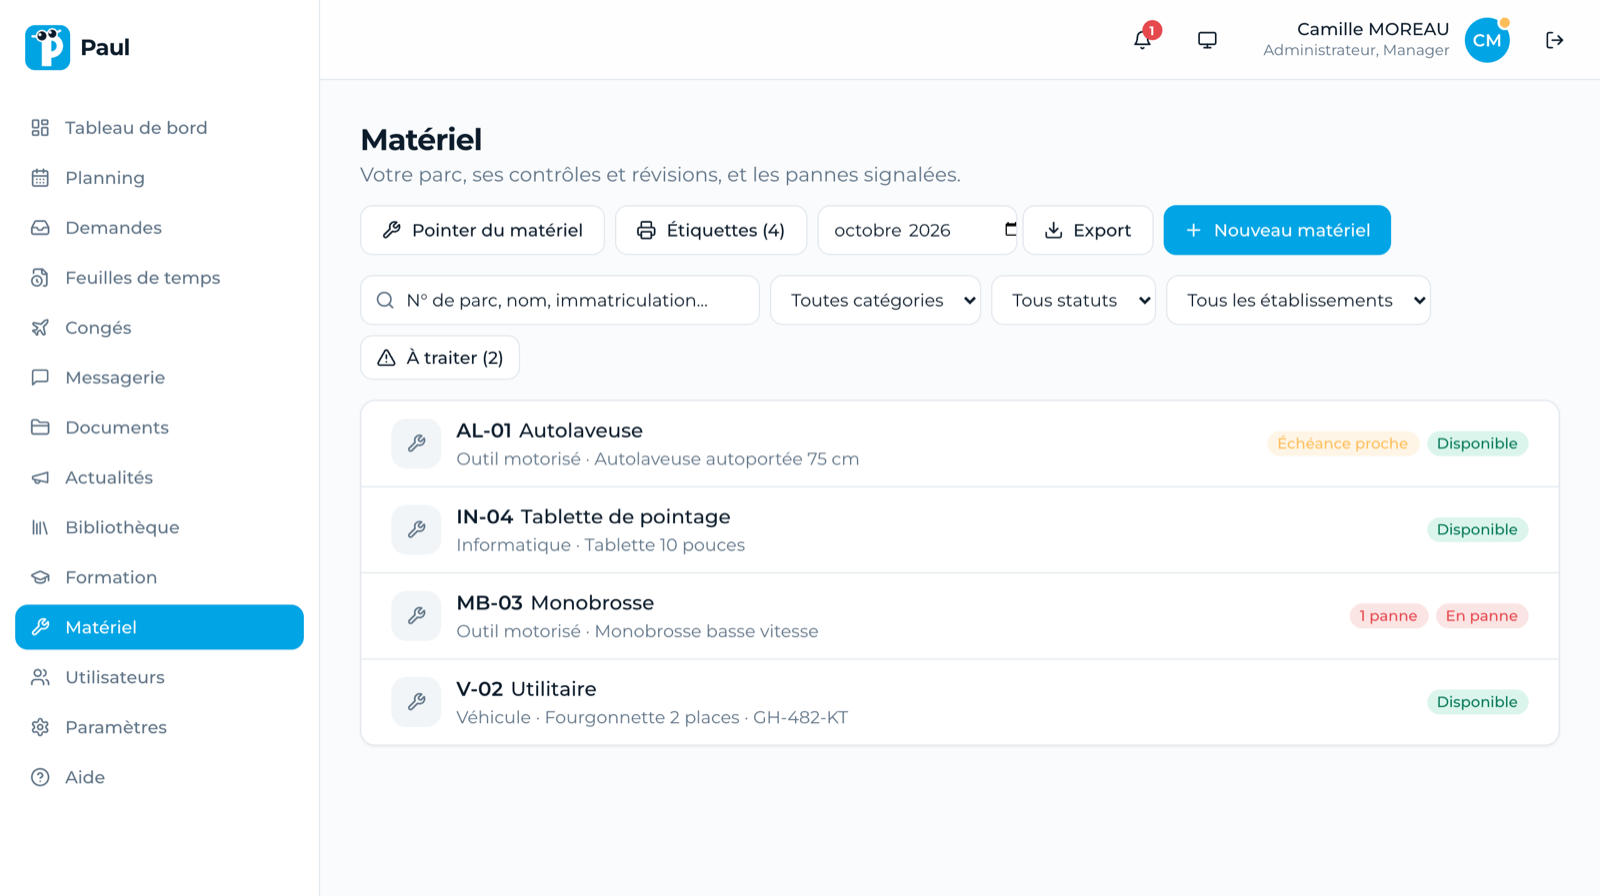The height and width of the screenshot is (896, 1600).
Task: Click the logout icon
Action: pos(1554,40)
